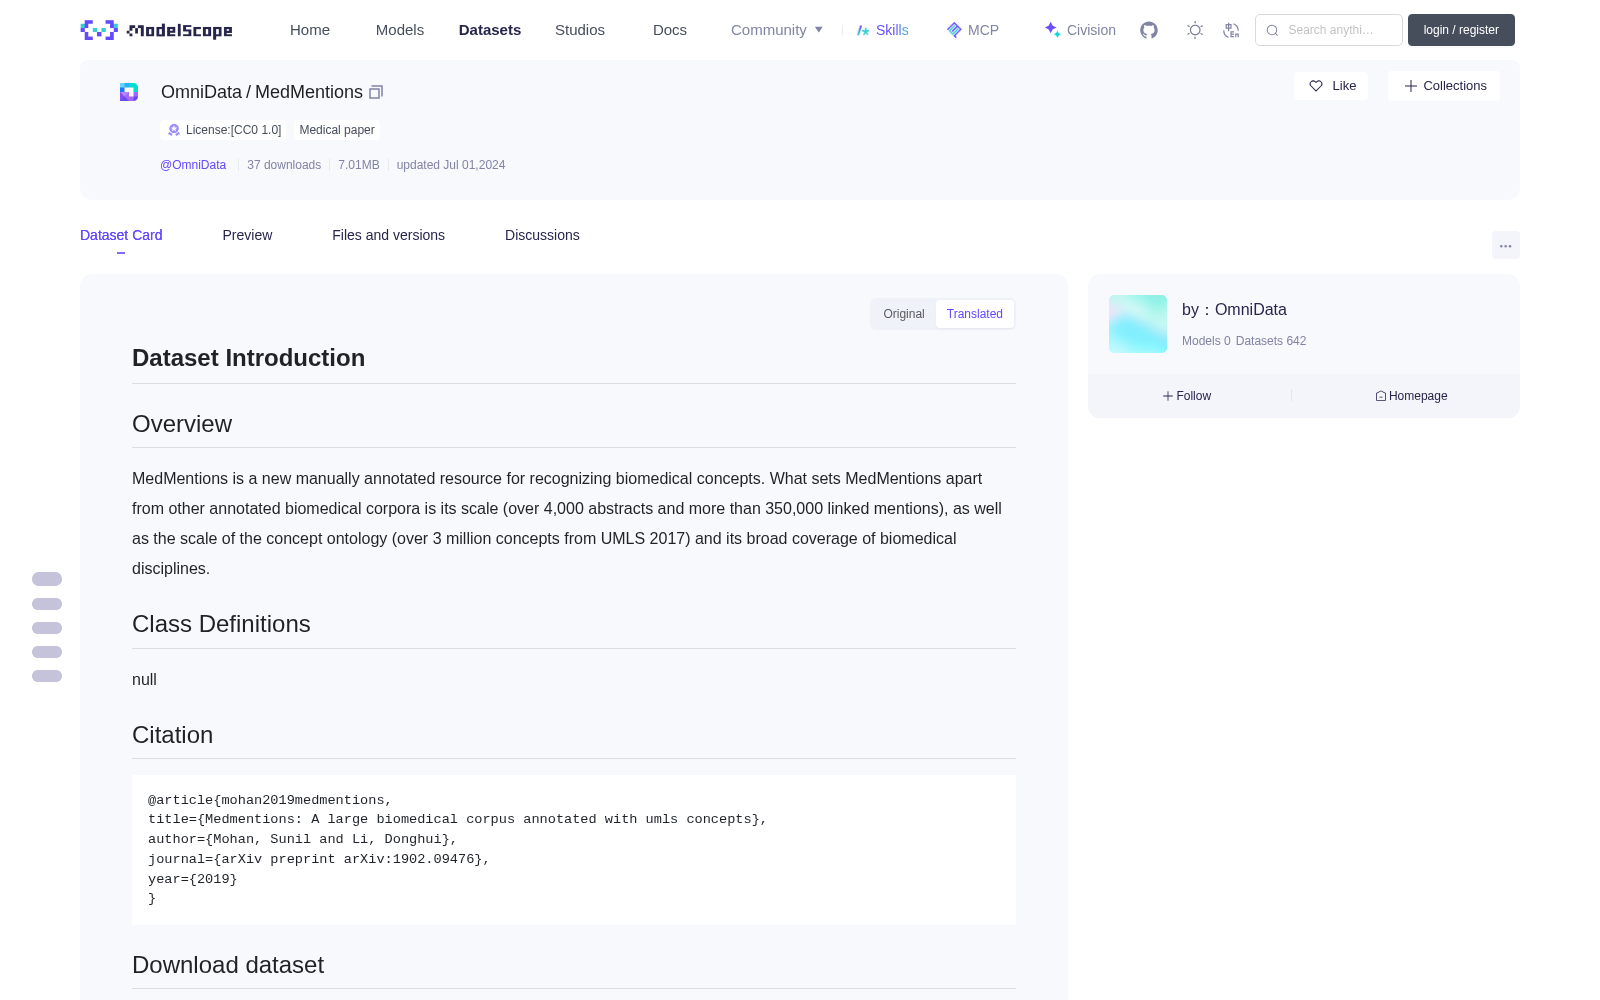Open the GitHub icon link

point(1149,30)
